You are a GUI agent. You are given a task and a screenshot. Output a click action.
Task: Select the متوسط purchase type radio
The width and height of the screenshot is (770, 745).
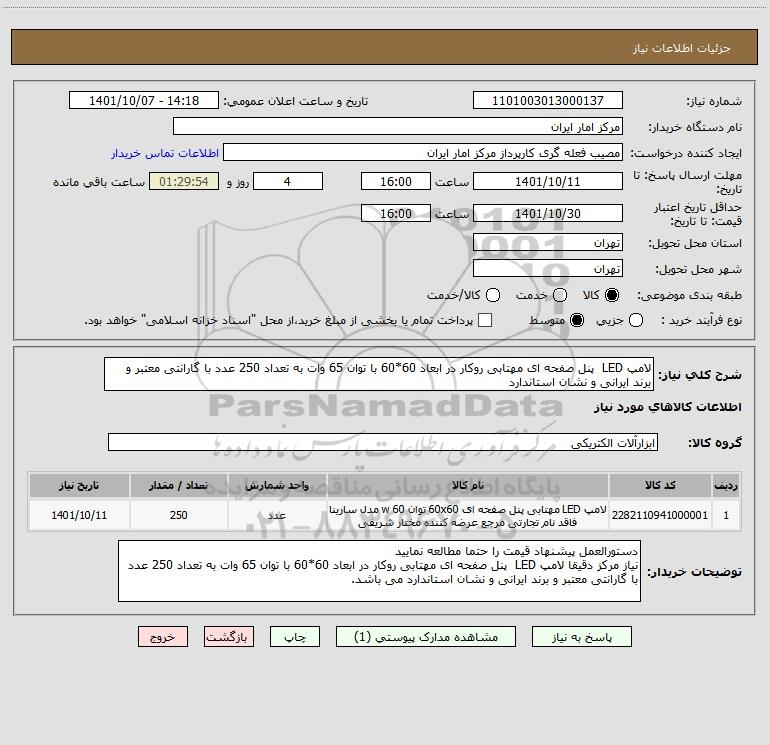(x=577, y=320)
